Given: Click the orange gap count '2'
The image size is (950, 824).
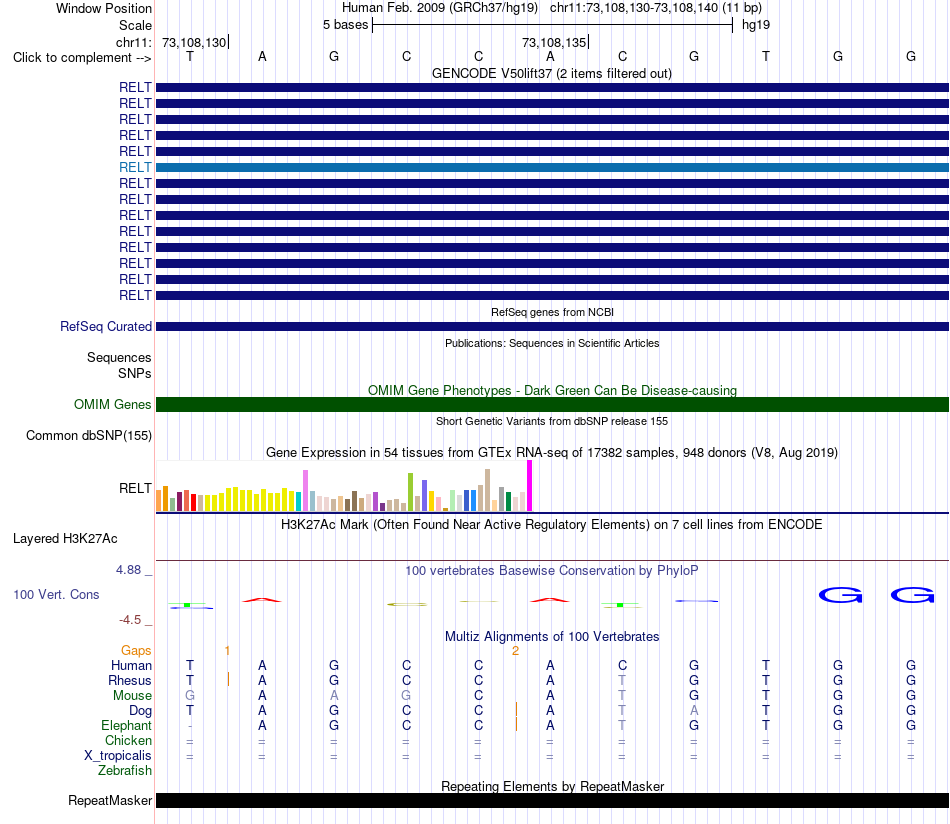Looking at the screenshot, I should tap(515, 651).
